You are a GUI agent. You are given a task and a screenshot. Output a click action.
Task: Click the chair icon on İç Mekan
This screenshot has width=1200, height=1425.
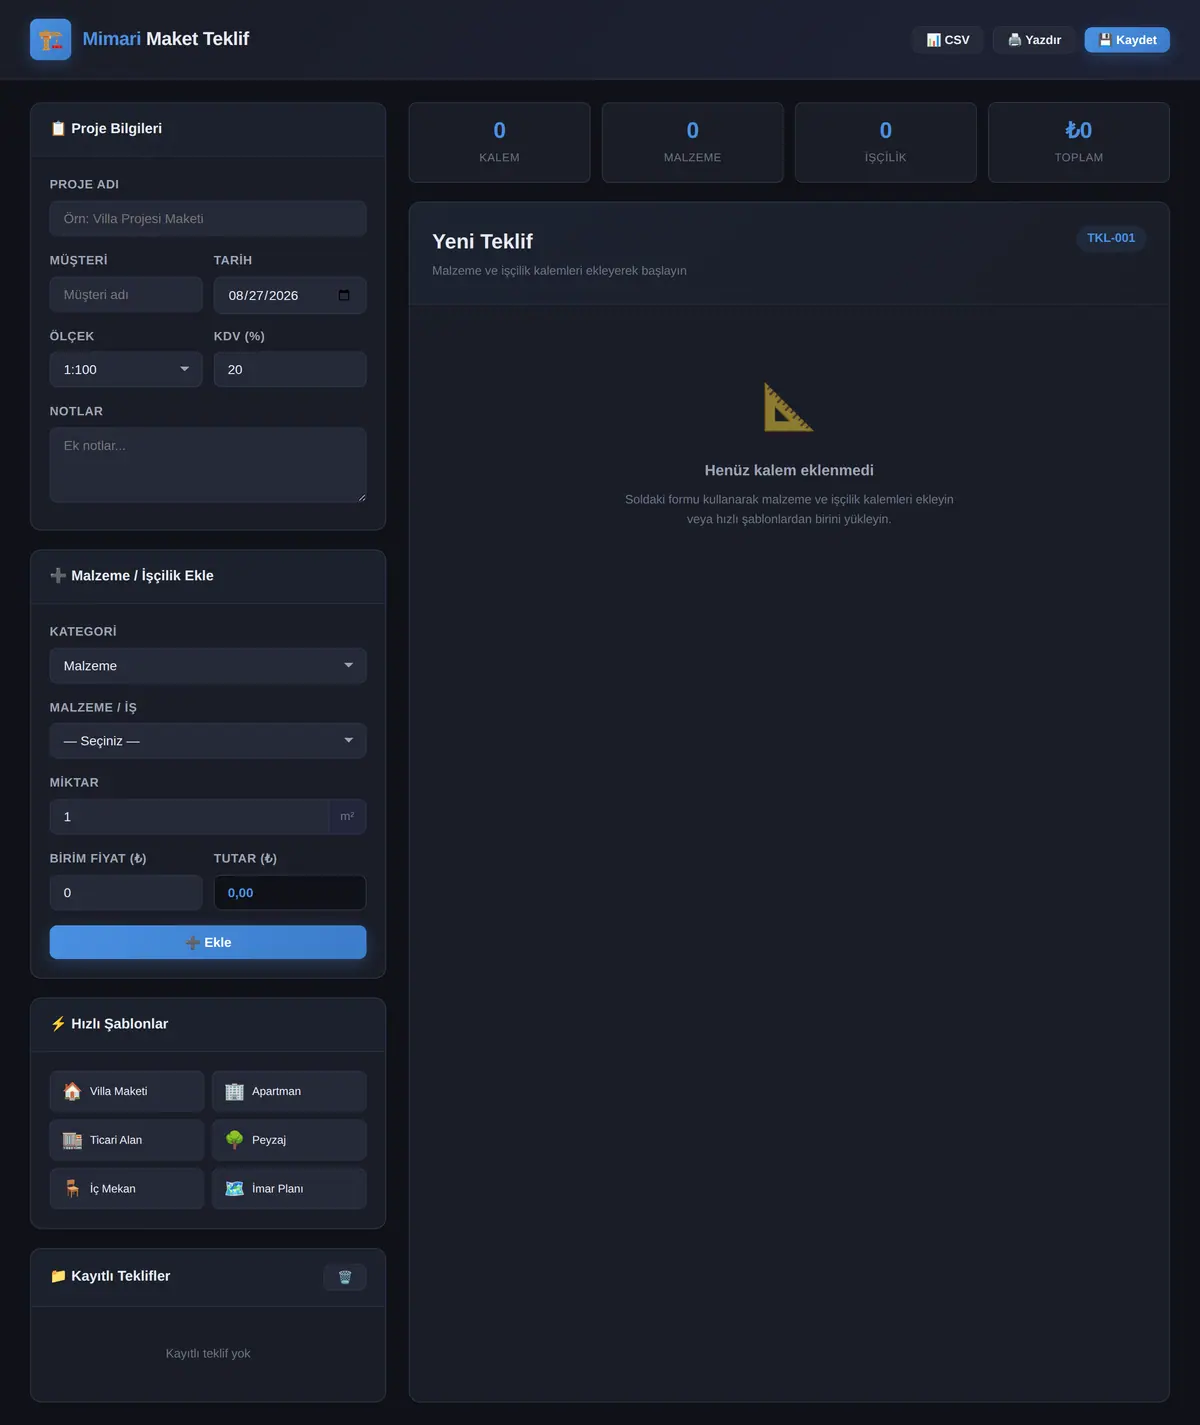pos(72,1189)
